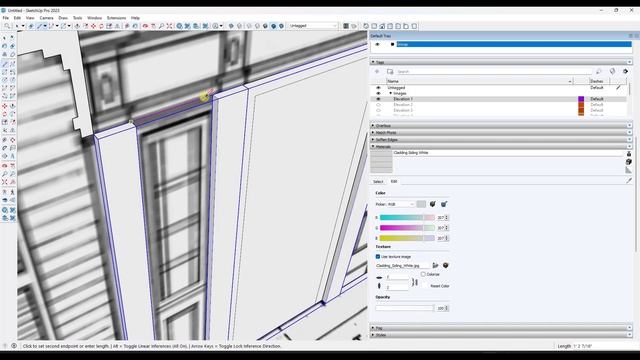Browse for a material texture image file
Image resolution: width=640 pixels, height=360 pixels.
436,265
